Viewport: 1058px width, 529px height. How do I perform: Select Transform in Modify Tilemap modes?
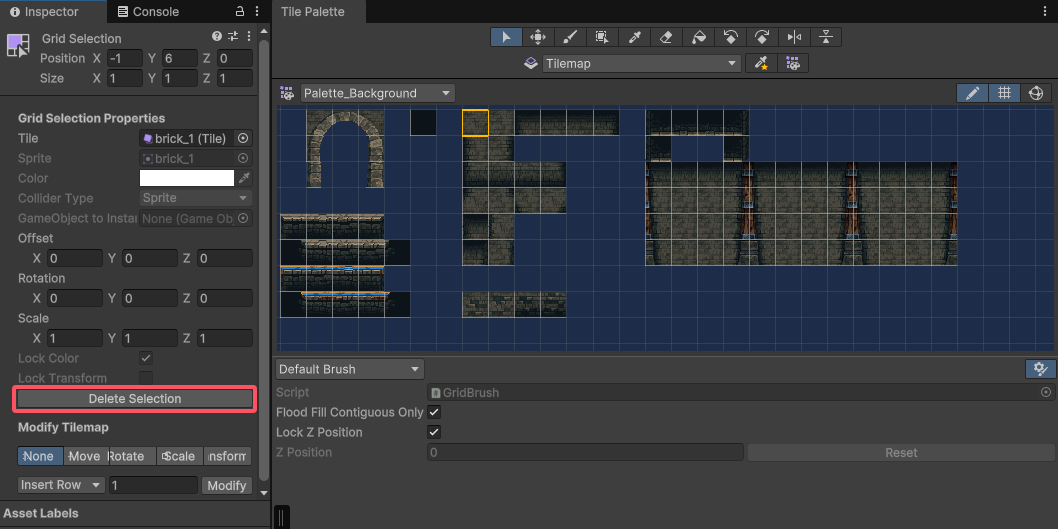point(227,456)
